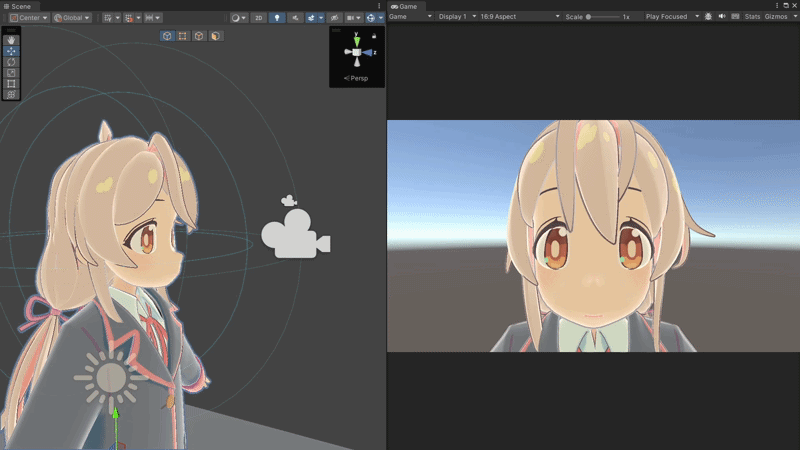
Task: Toggle hidden objects visibility in Scene
Action: tap(334, 18)
